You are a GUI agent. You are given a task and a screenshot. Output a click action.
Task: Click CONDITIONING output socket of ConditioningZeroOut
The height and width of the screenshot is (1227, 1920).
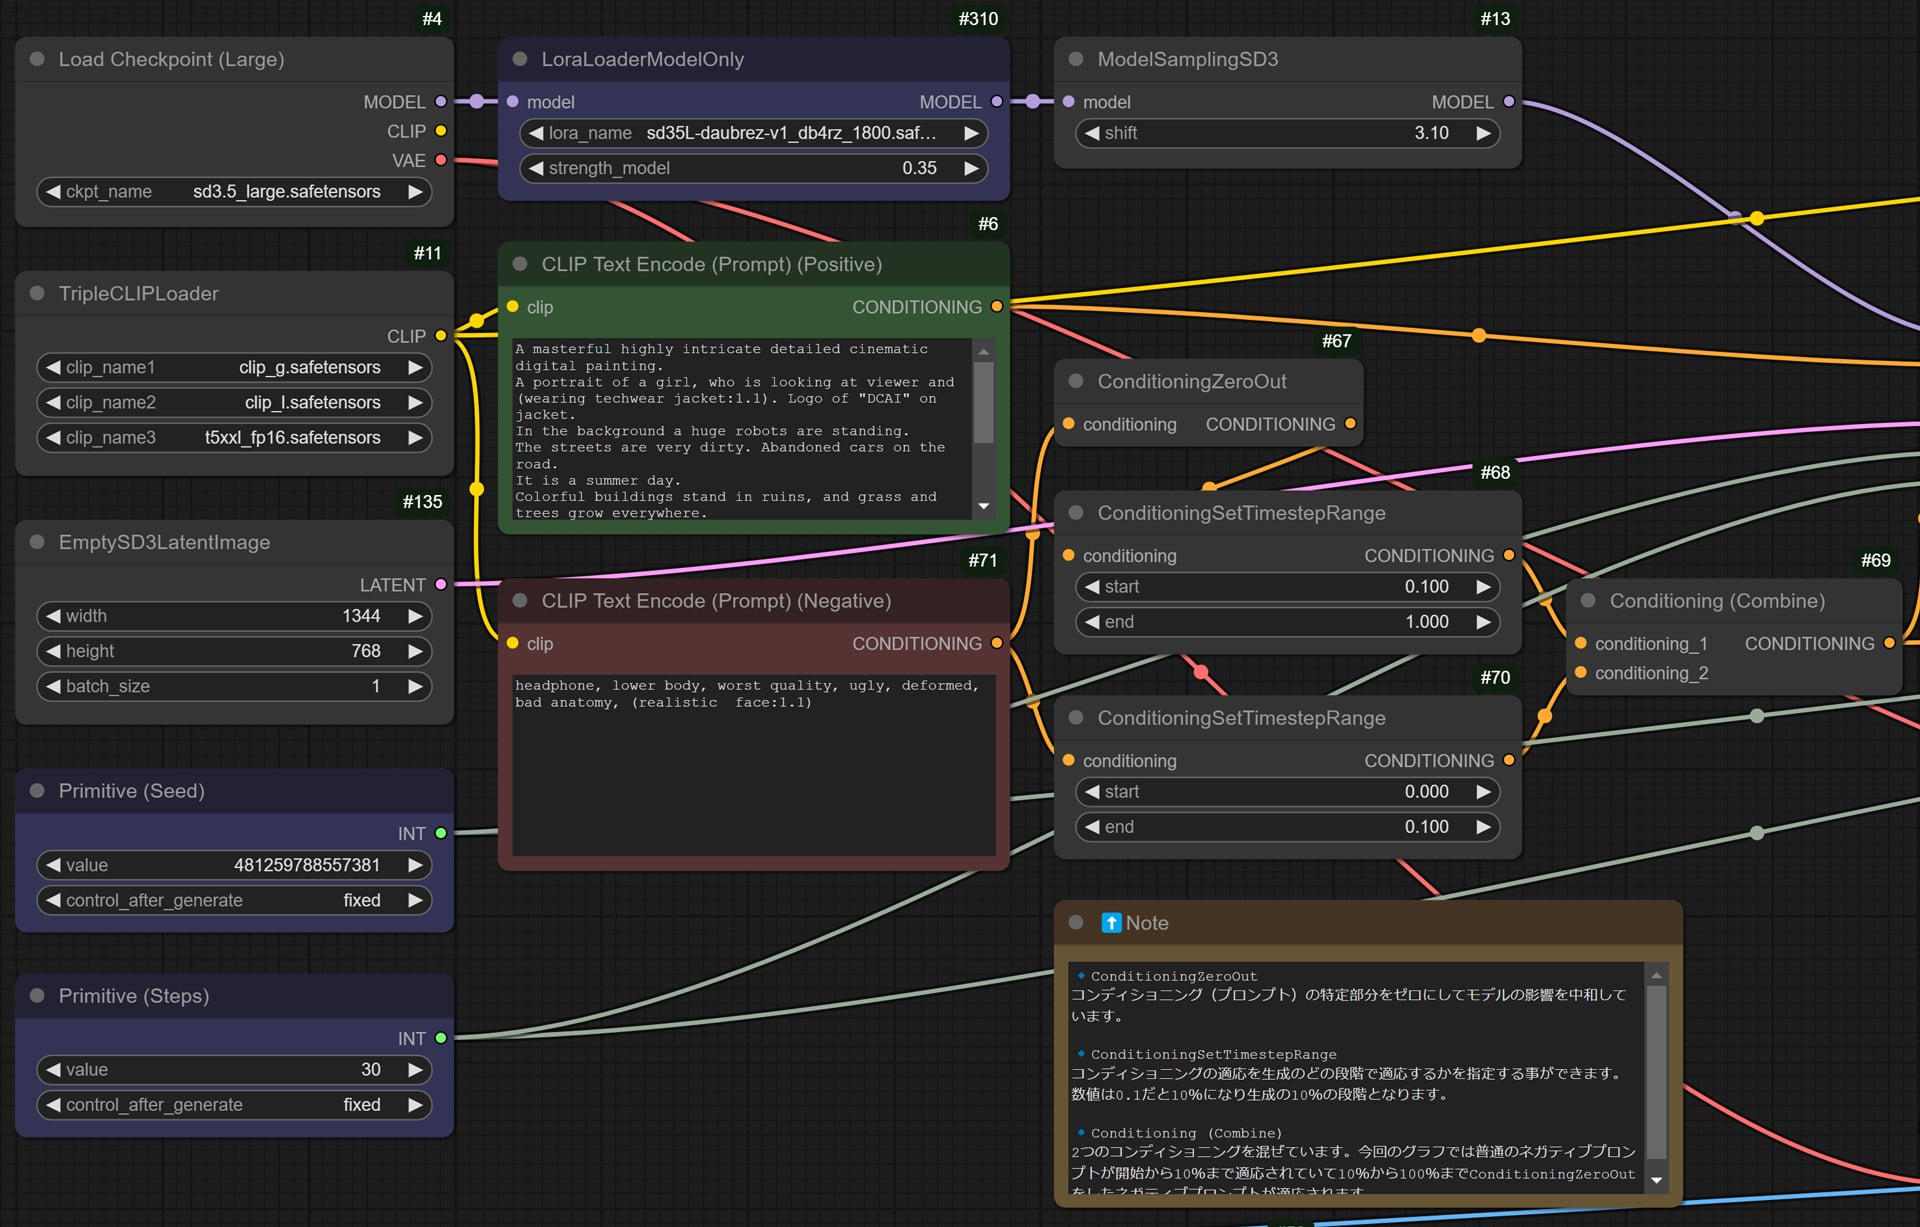click(x=1351, y=424)
